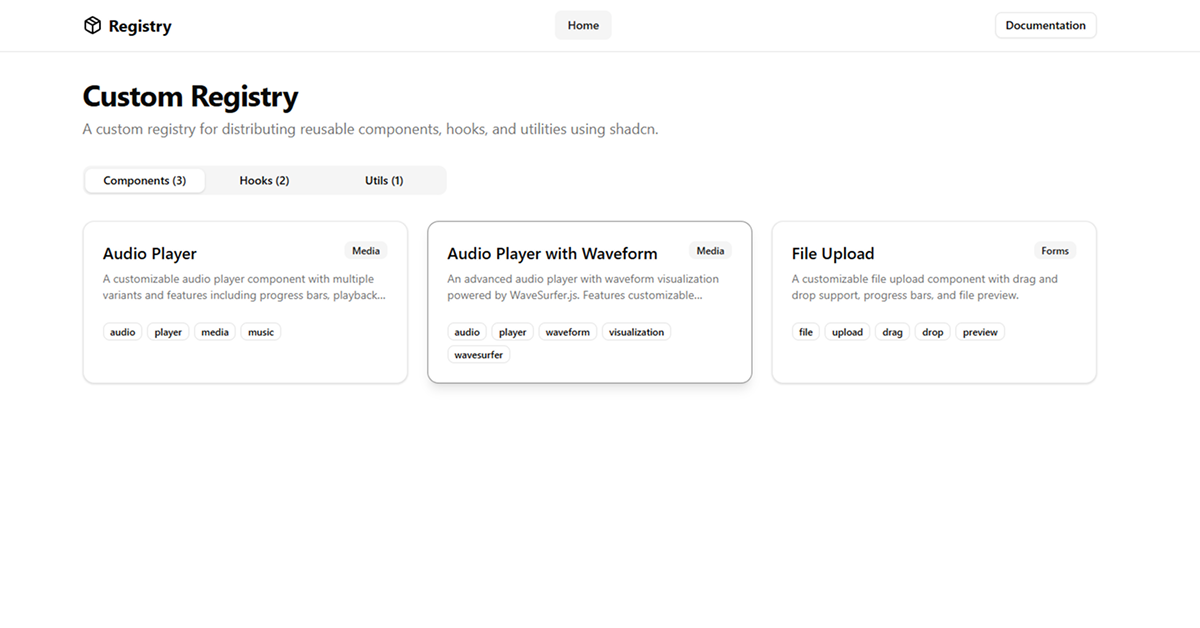Click the audio tag on Audio Player card

coord(122,331)
